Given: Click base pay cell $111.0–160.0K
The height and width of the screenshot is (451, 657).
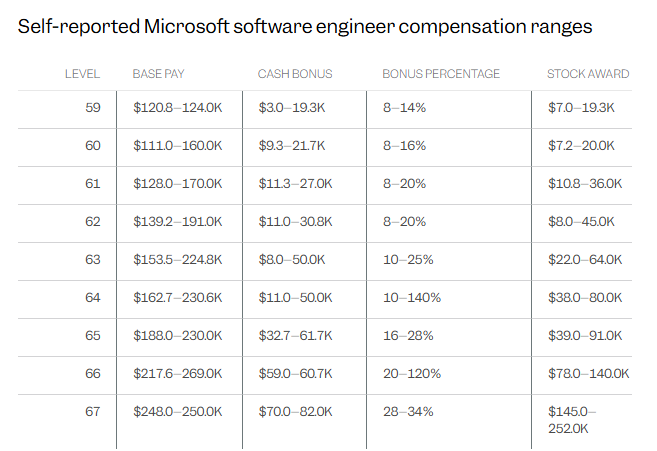Looking at the screenshot, I should pyautogui.click(x=178, y=146).
